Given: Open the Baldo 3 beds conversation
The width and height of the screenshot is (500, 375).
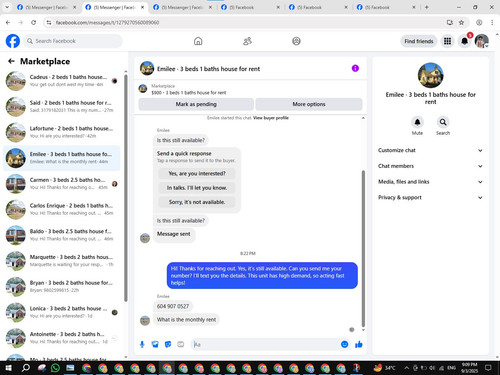Looking at the screenshot, I should [62, 235].
